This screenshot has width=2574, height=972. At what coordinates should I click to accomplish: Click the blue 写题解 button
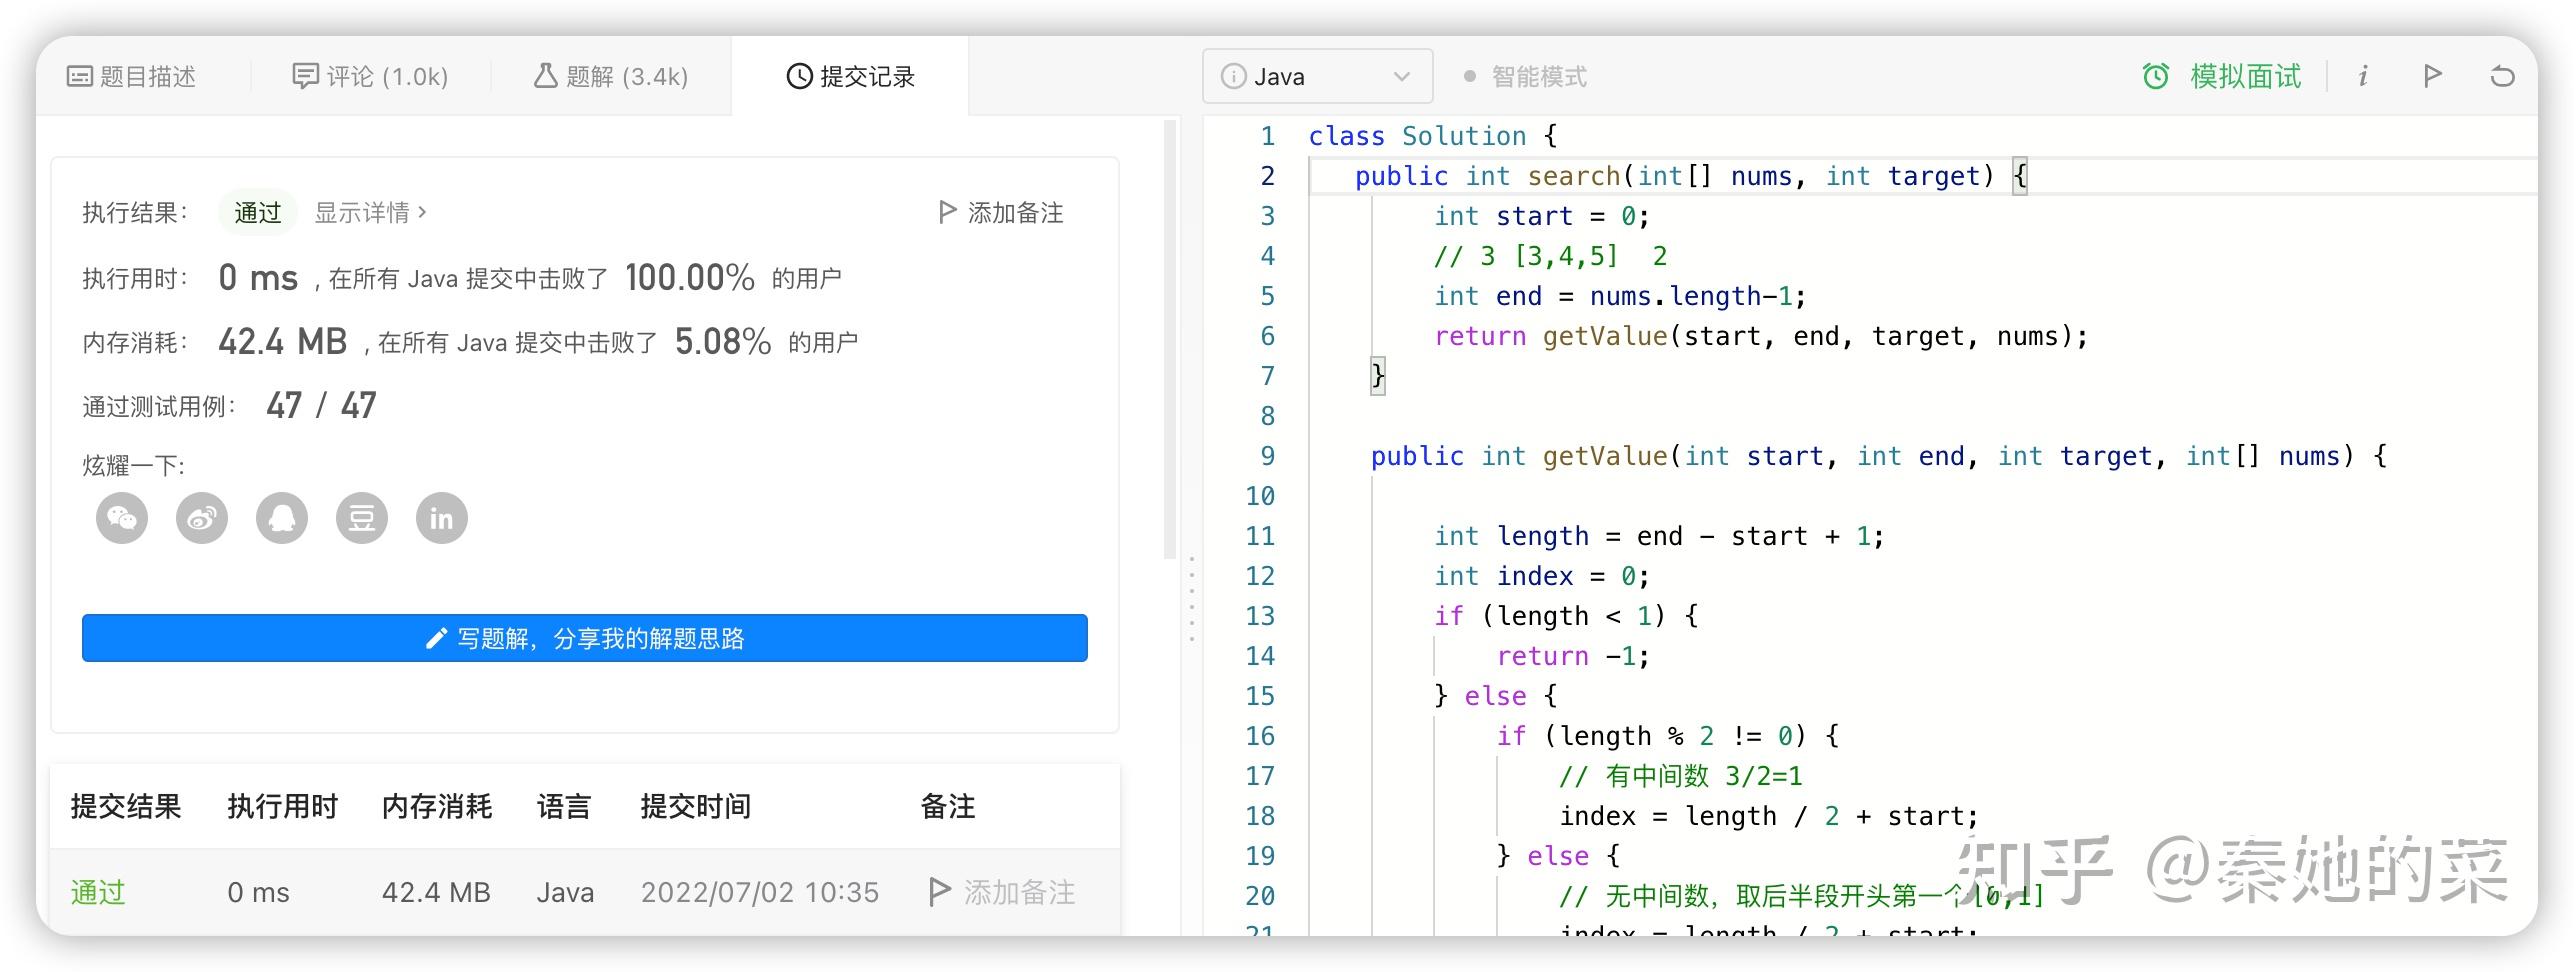tap(585, 638)
